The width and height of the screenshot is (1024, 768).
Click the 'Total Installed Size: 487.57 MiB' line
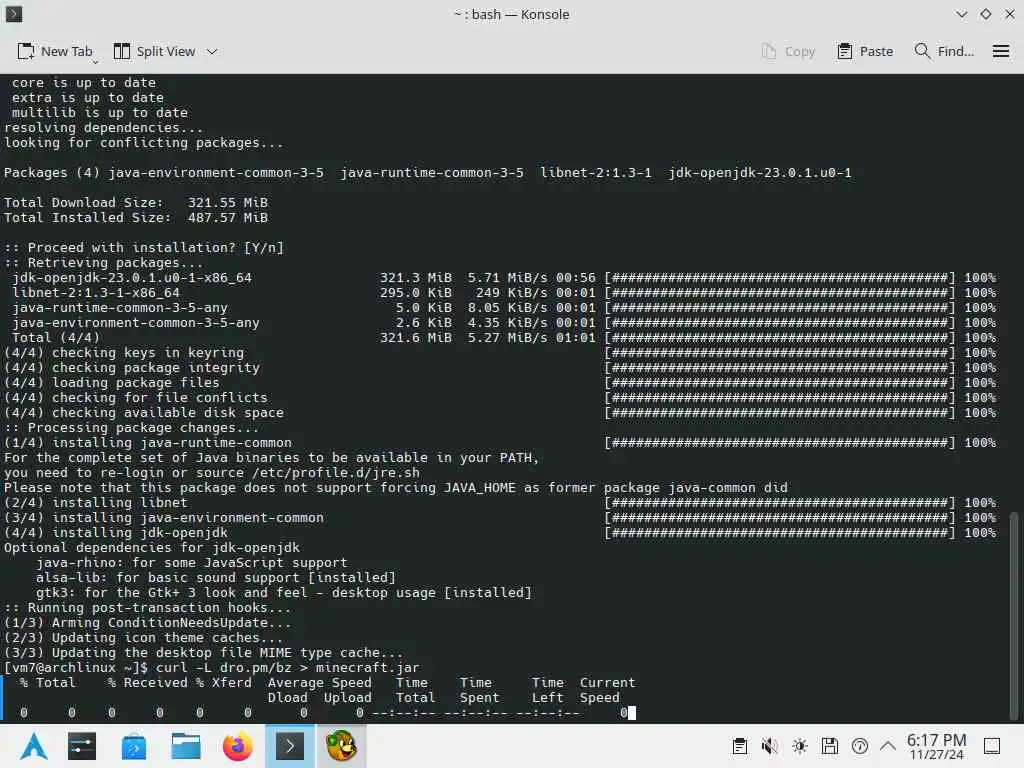click(136, 217)
